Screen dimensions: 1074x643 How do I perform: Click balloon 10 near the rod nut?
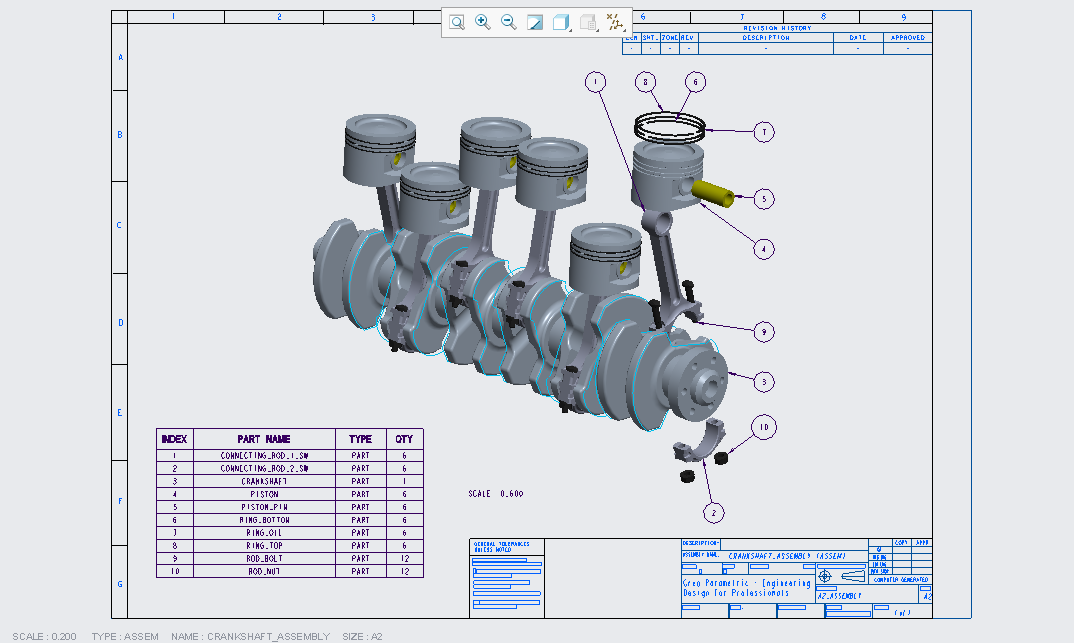click(763, 428)
